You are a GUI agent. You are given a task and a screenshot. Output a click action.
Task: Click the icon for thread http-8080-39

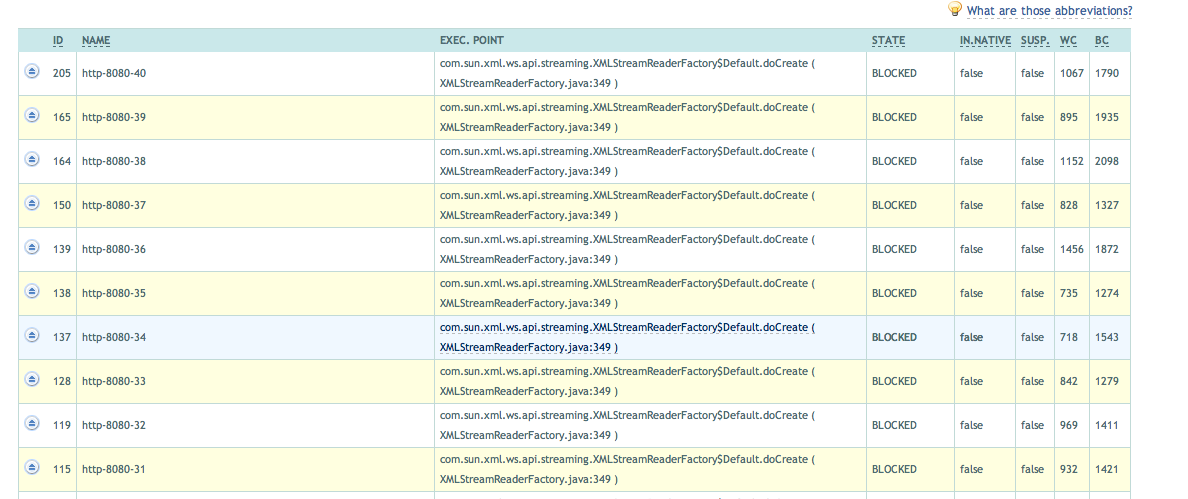click(x=32, y=115)
